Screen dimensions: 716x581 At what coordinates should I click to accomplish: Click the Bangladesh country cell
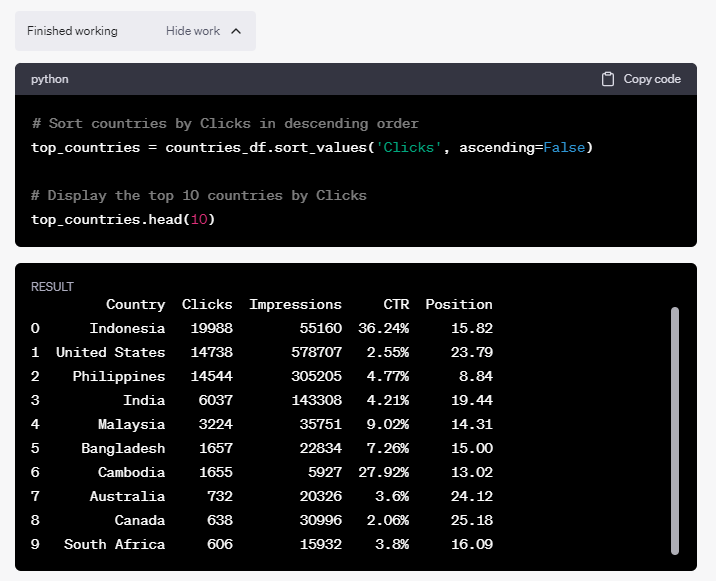coord(123,448)
